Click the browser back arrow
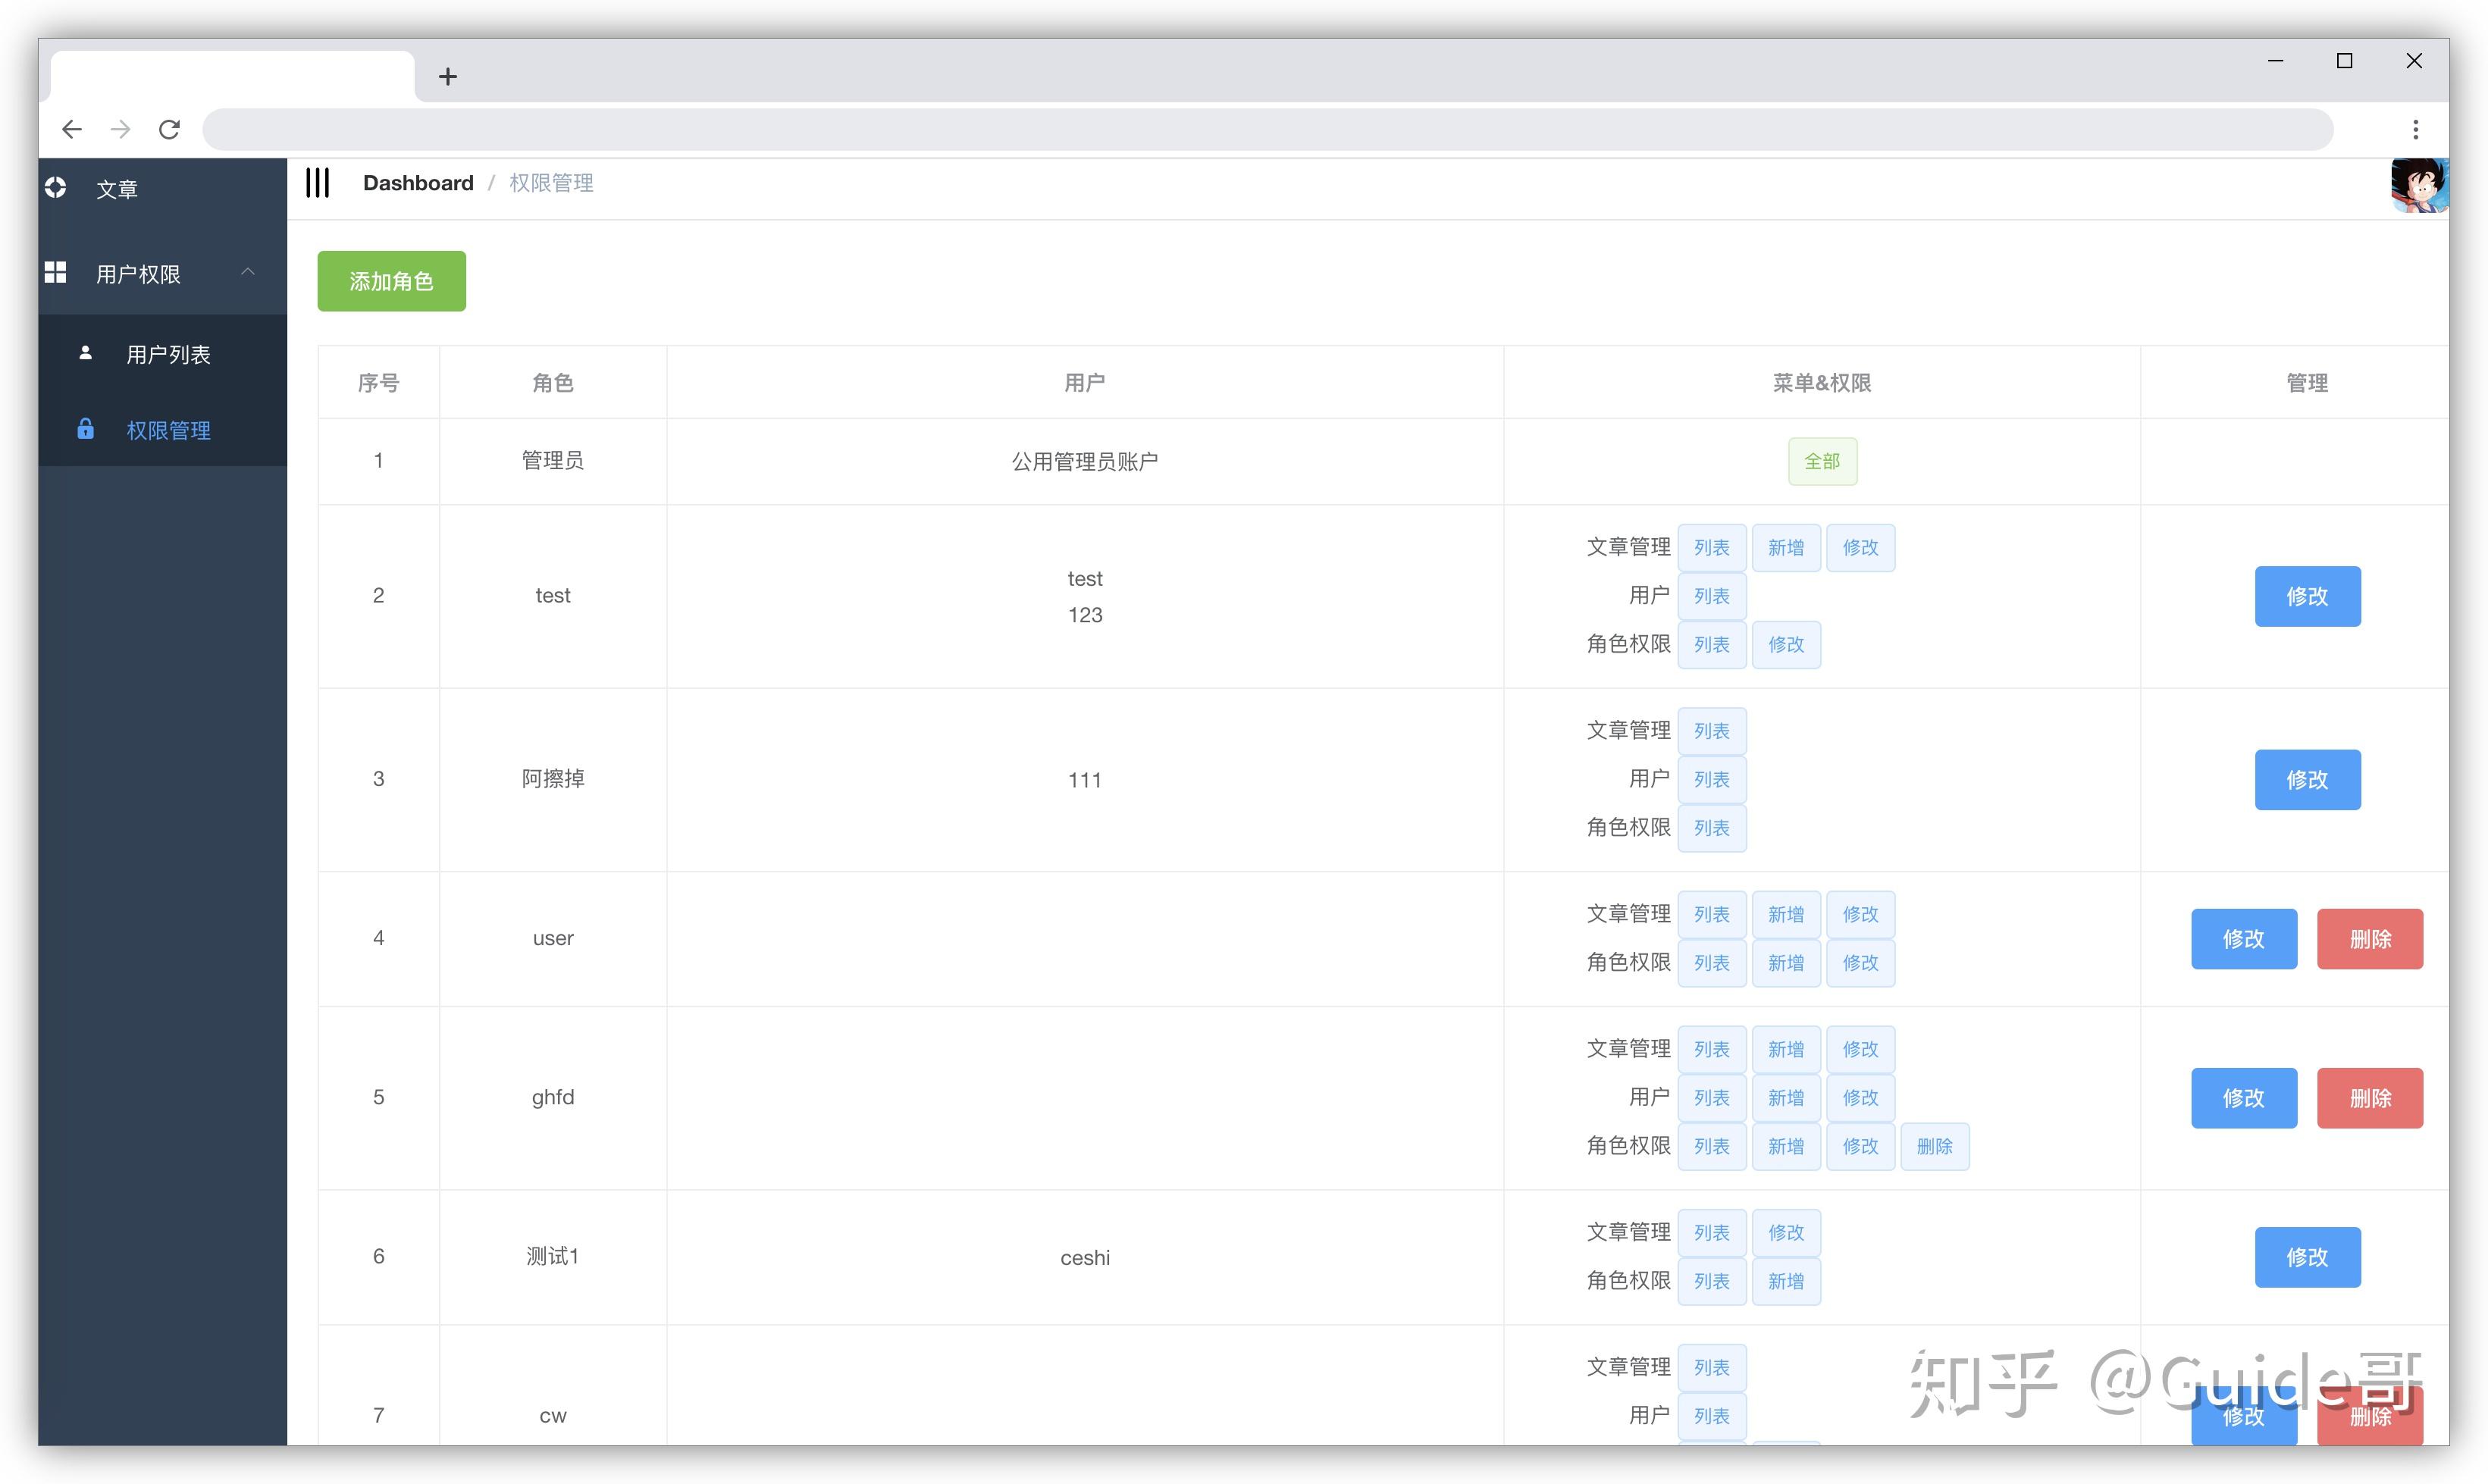The height and width of the screenshot is (1484, 2488). 72,129
